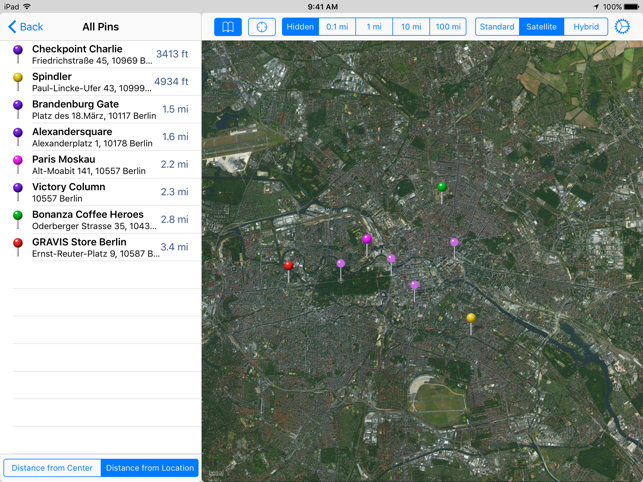
Task: Select the 100 mi radius option
Action: [x=448, y=27]
